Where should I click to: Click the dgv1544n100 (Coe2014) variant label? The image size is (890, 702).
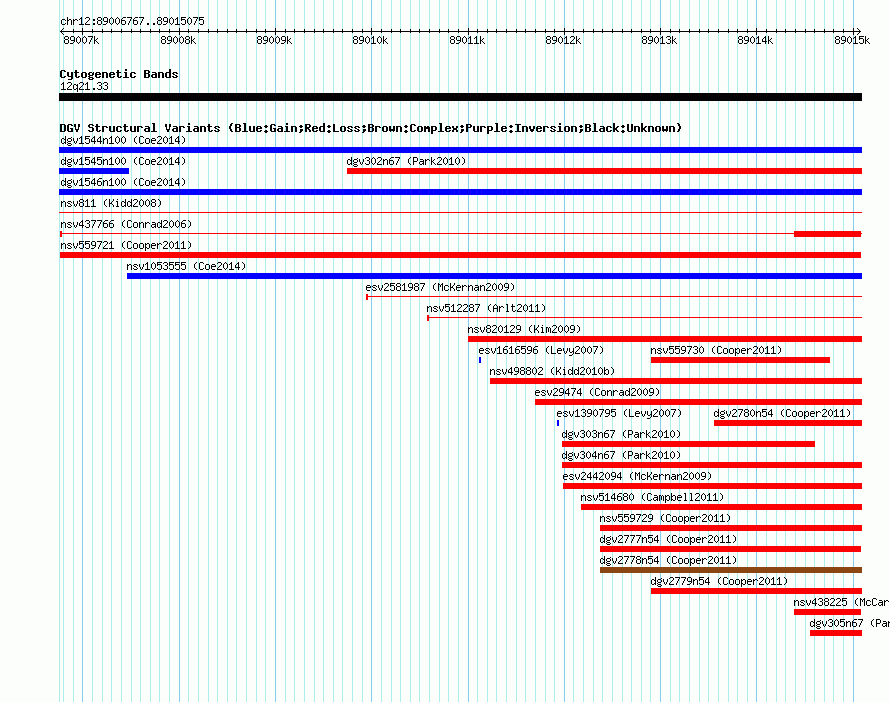point(123,140)
